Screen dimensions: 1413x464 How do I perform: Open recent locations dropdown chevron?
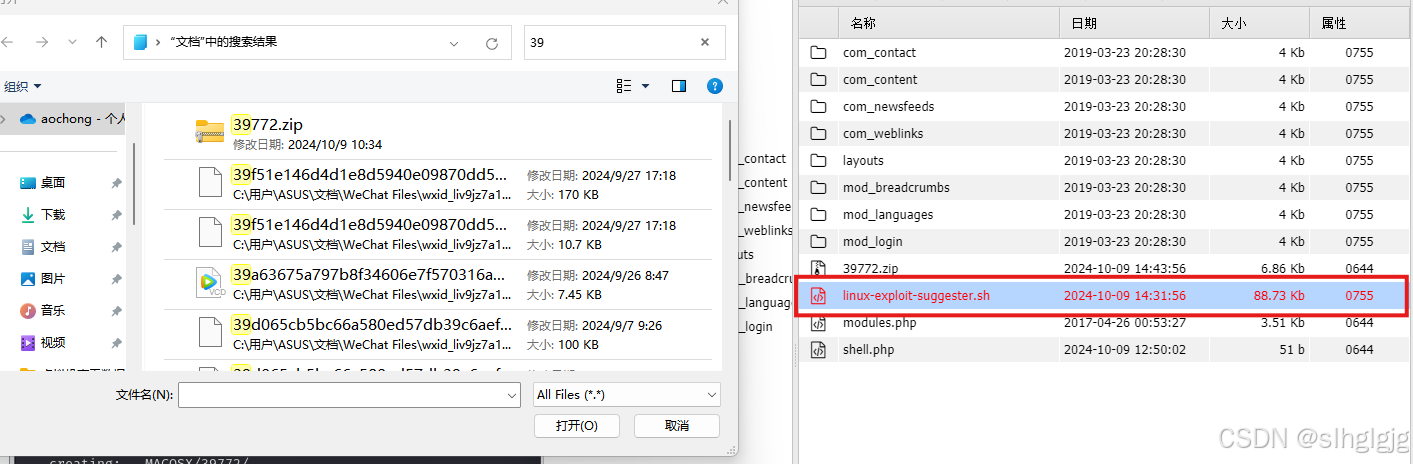coord(72,43)
